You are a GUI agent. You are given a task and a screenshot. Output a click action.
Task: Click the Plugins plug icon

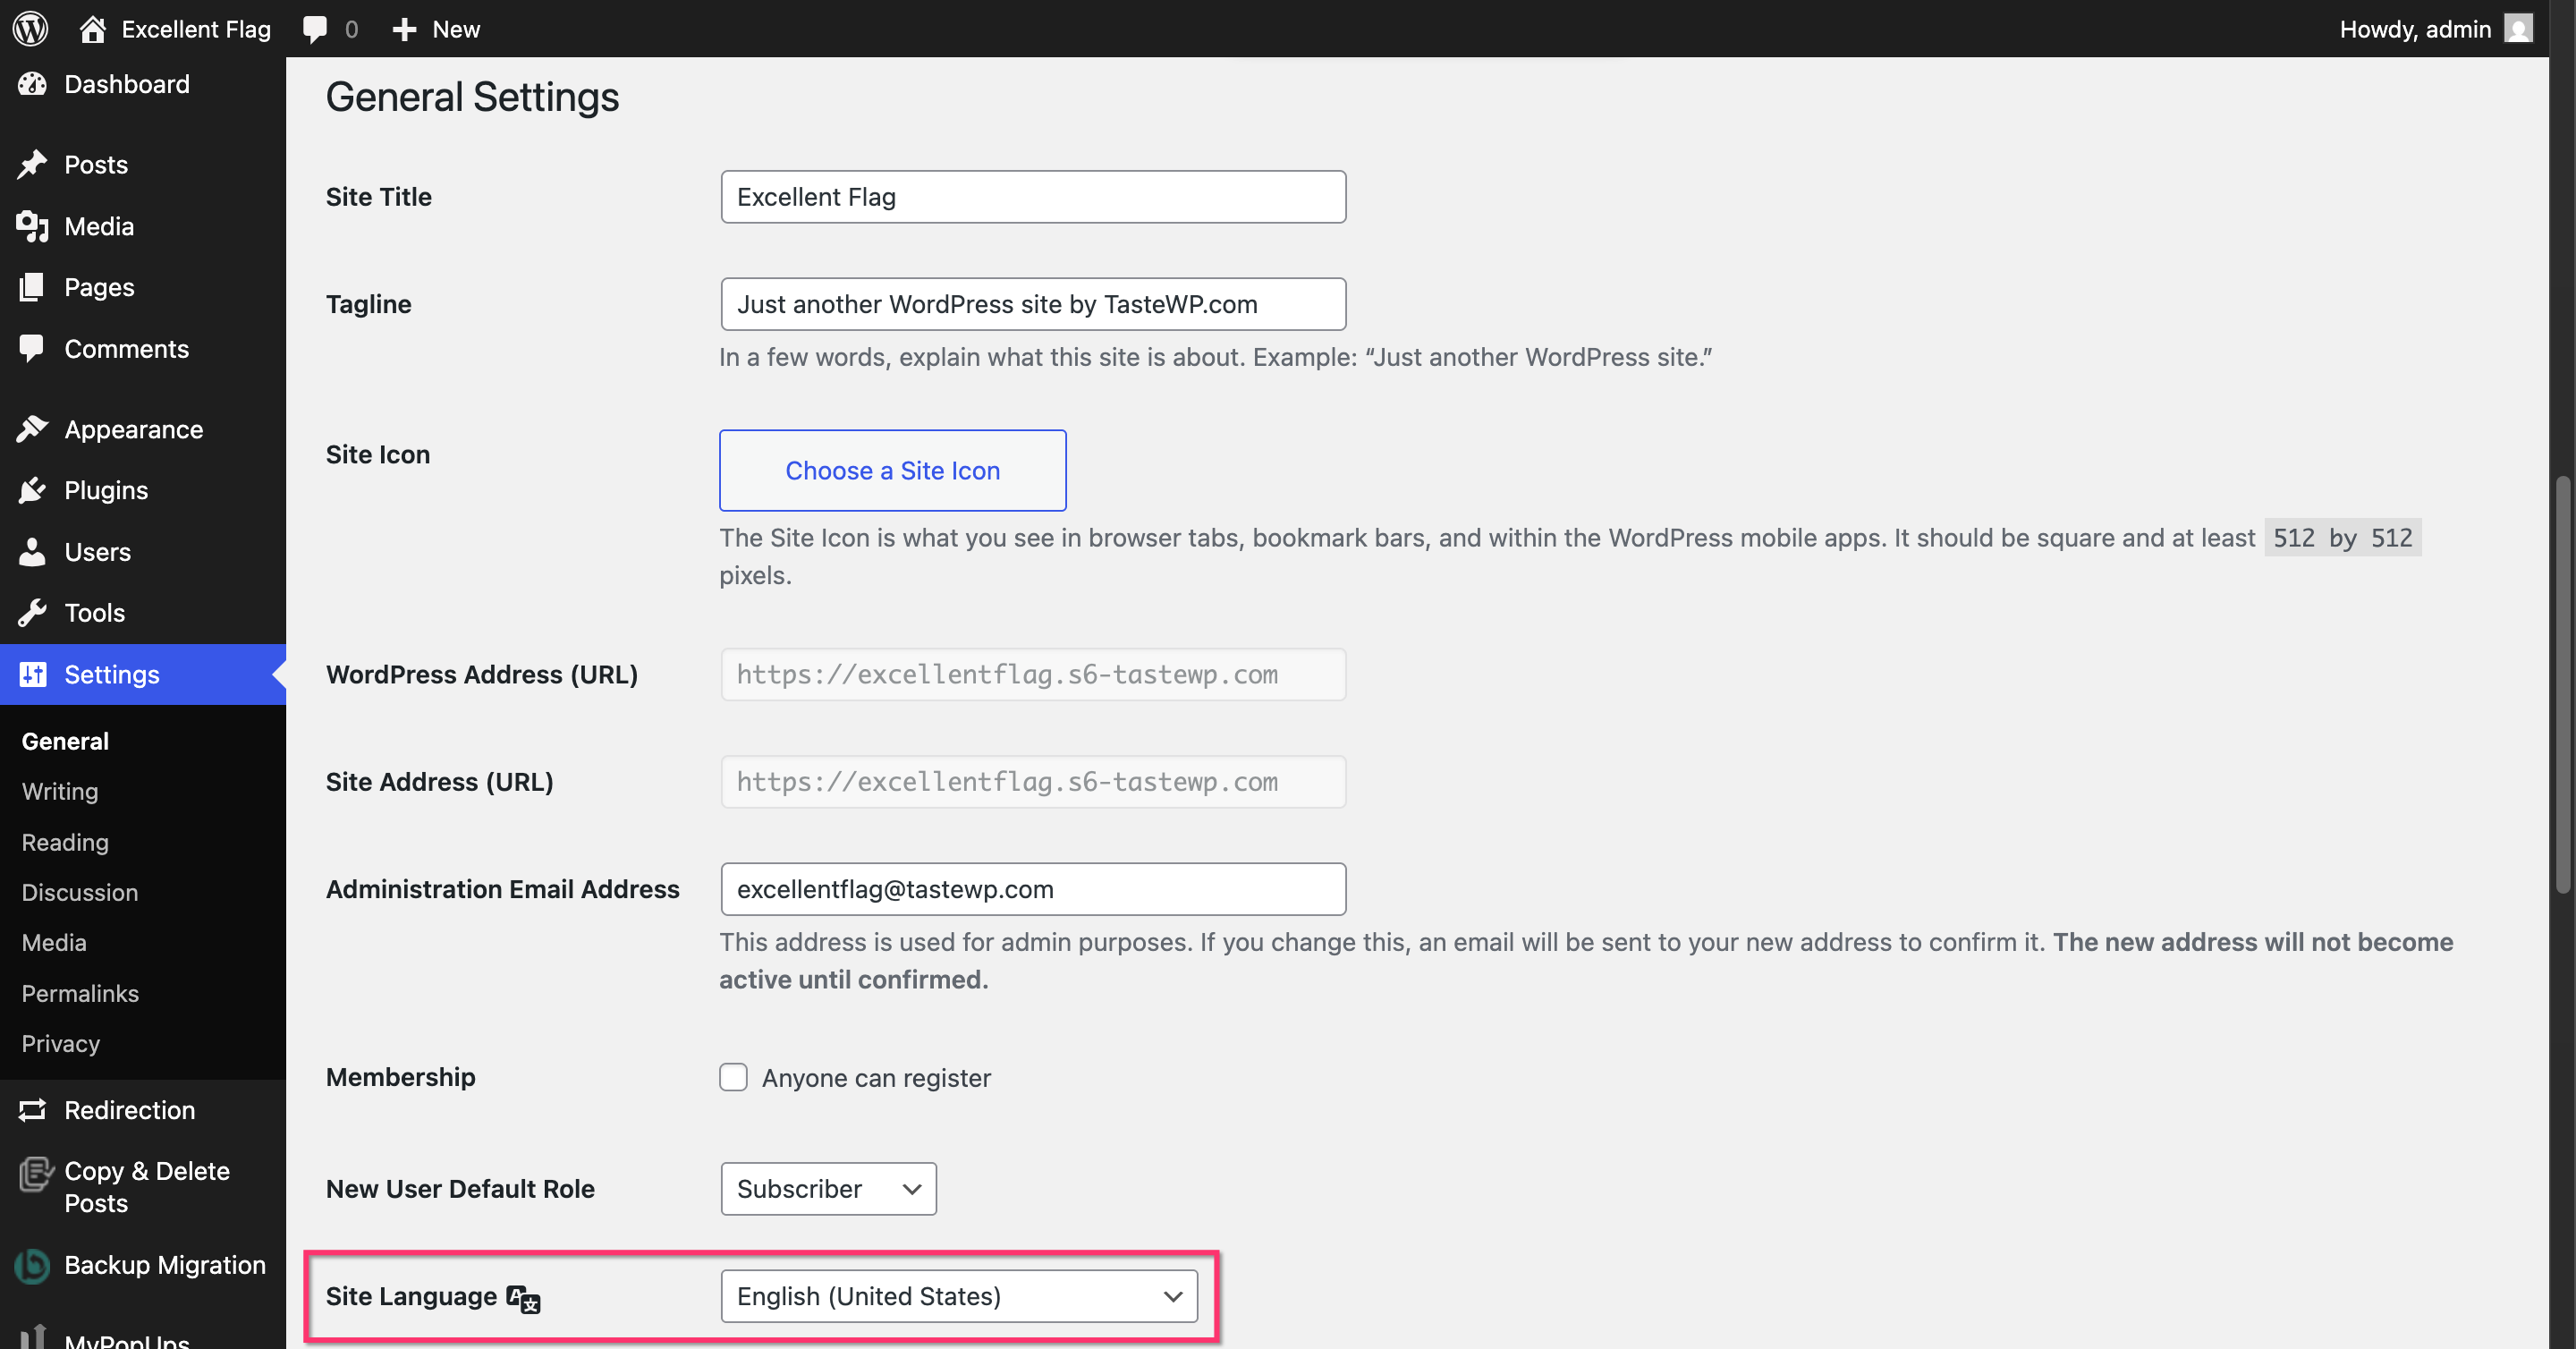(32, 490)
